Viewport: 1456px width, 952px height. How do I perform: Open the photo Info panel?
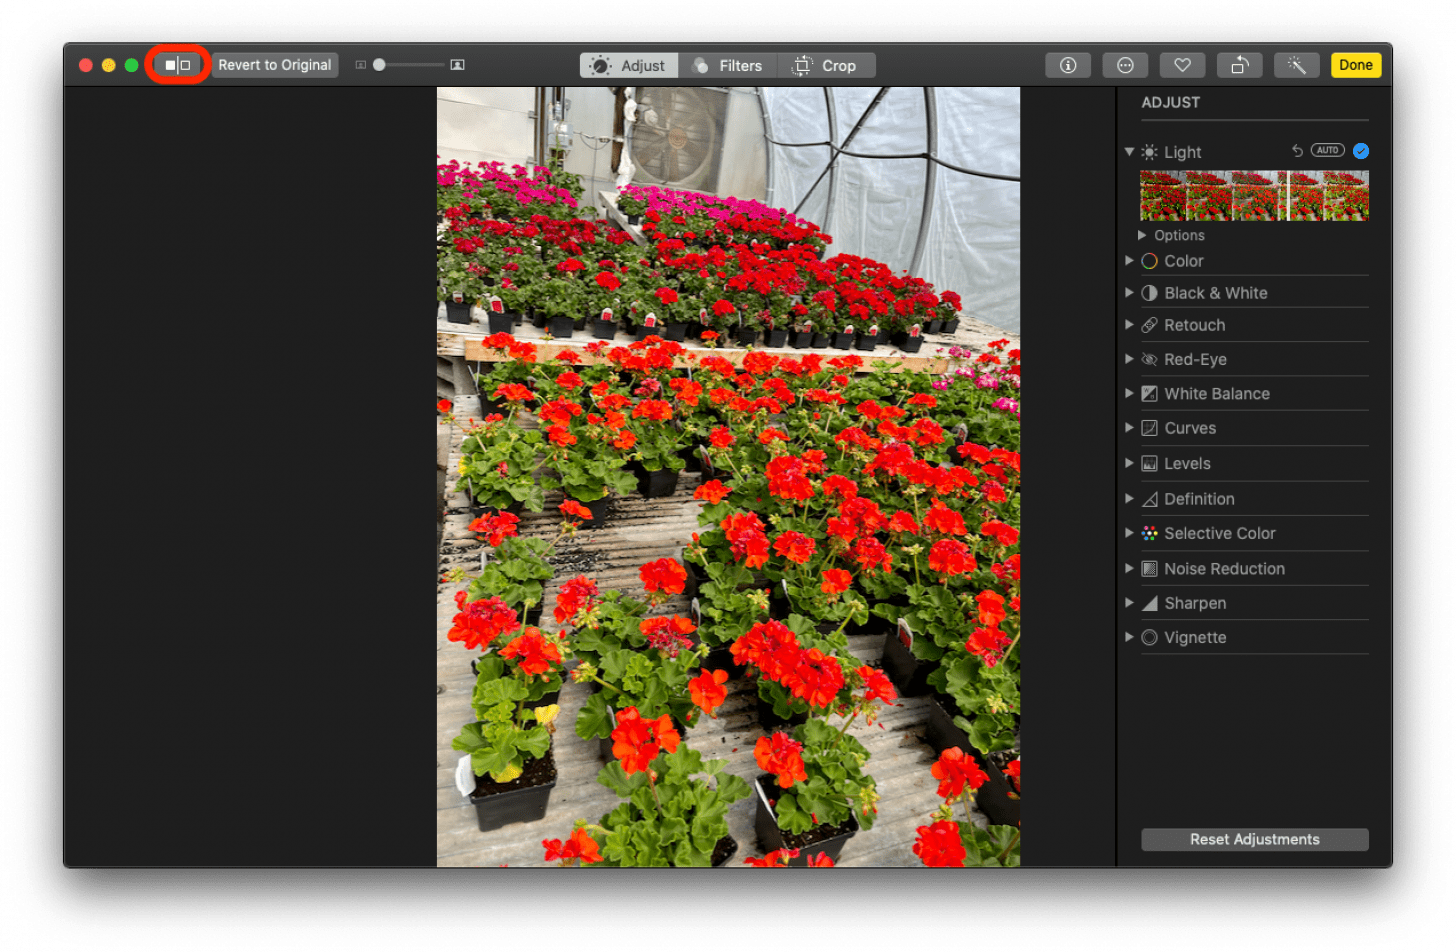(1067, 64)
